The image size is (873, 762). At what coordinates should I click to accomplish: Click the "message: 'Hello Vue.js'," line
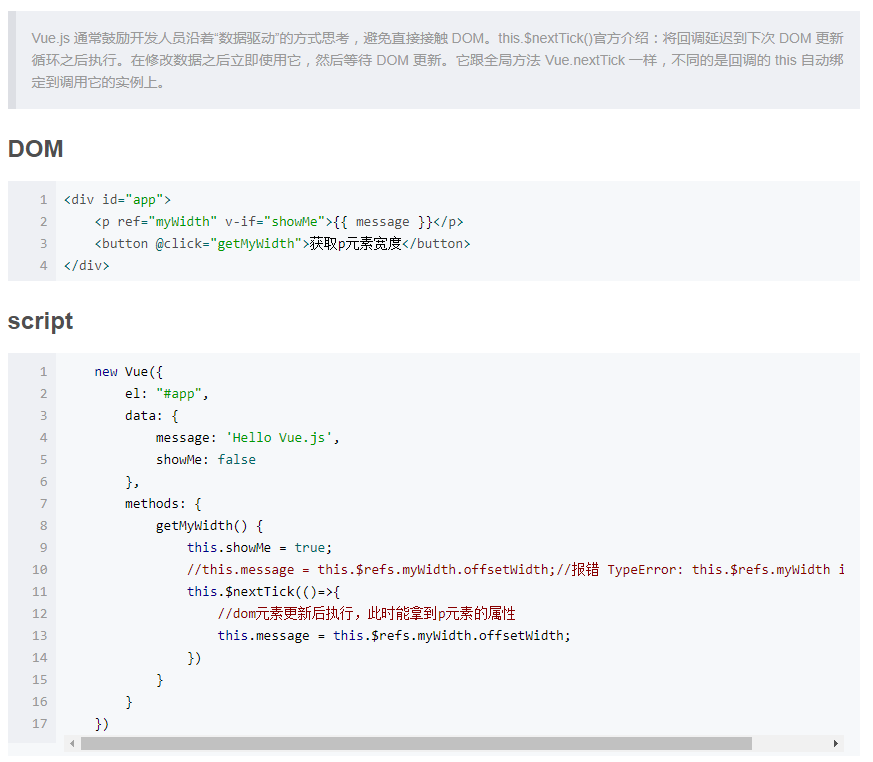(x=248, y=437)
